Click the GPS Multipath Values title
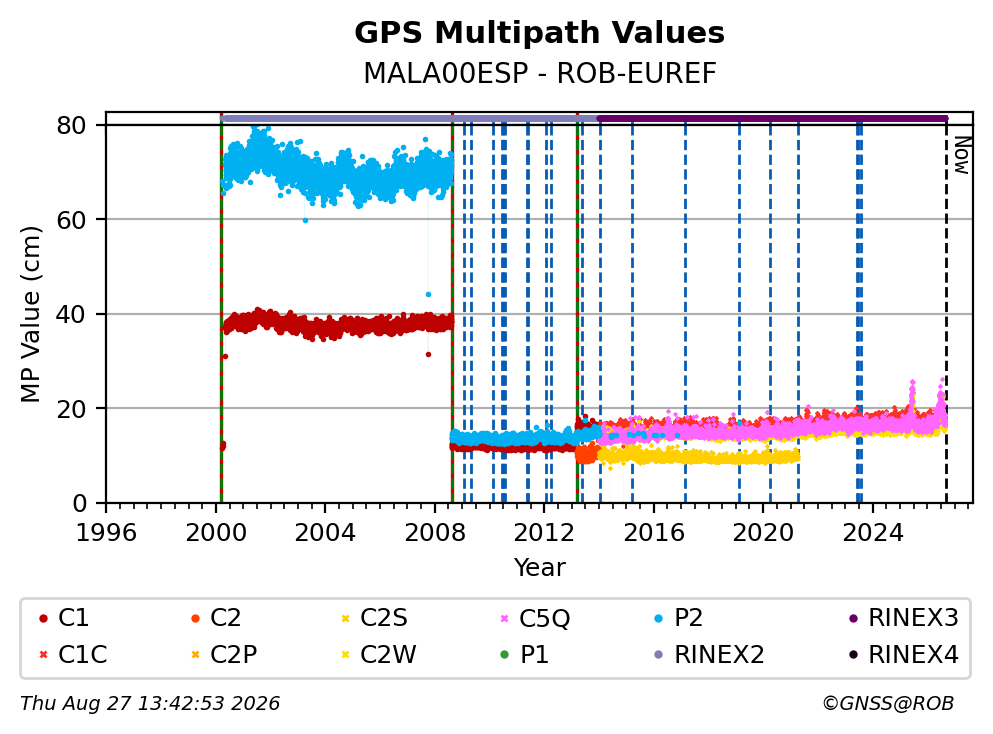The height and width of the screenshot is (734, 993). pyautogui.click(x=540, y=32)
